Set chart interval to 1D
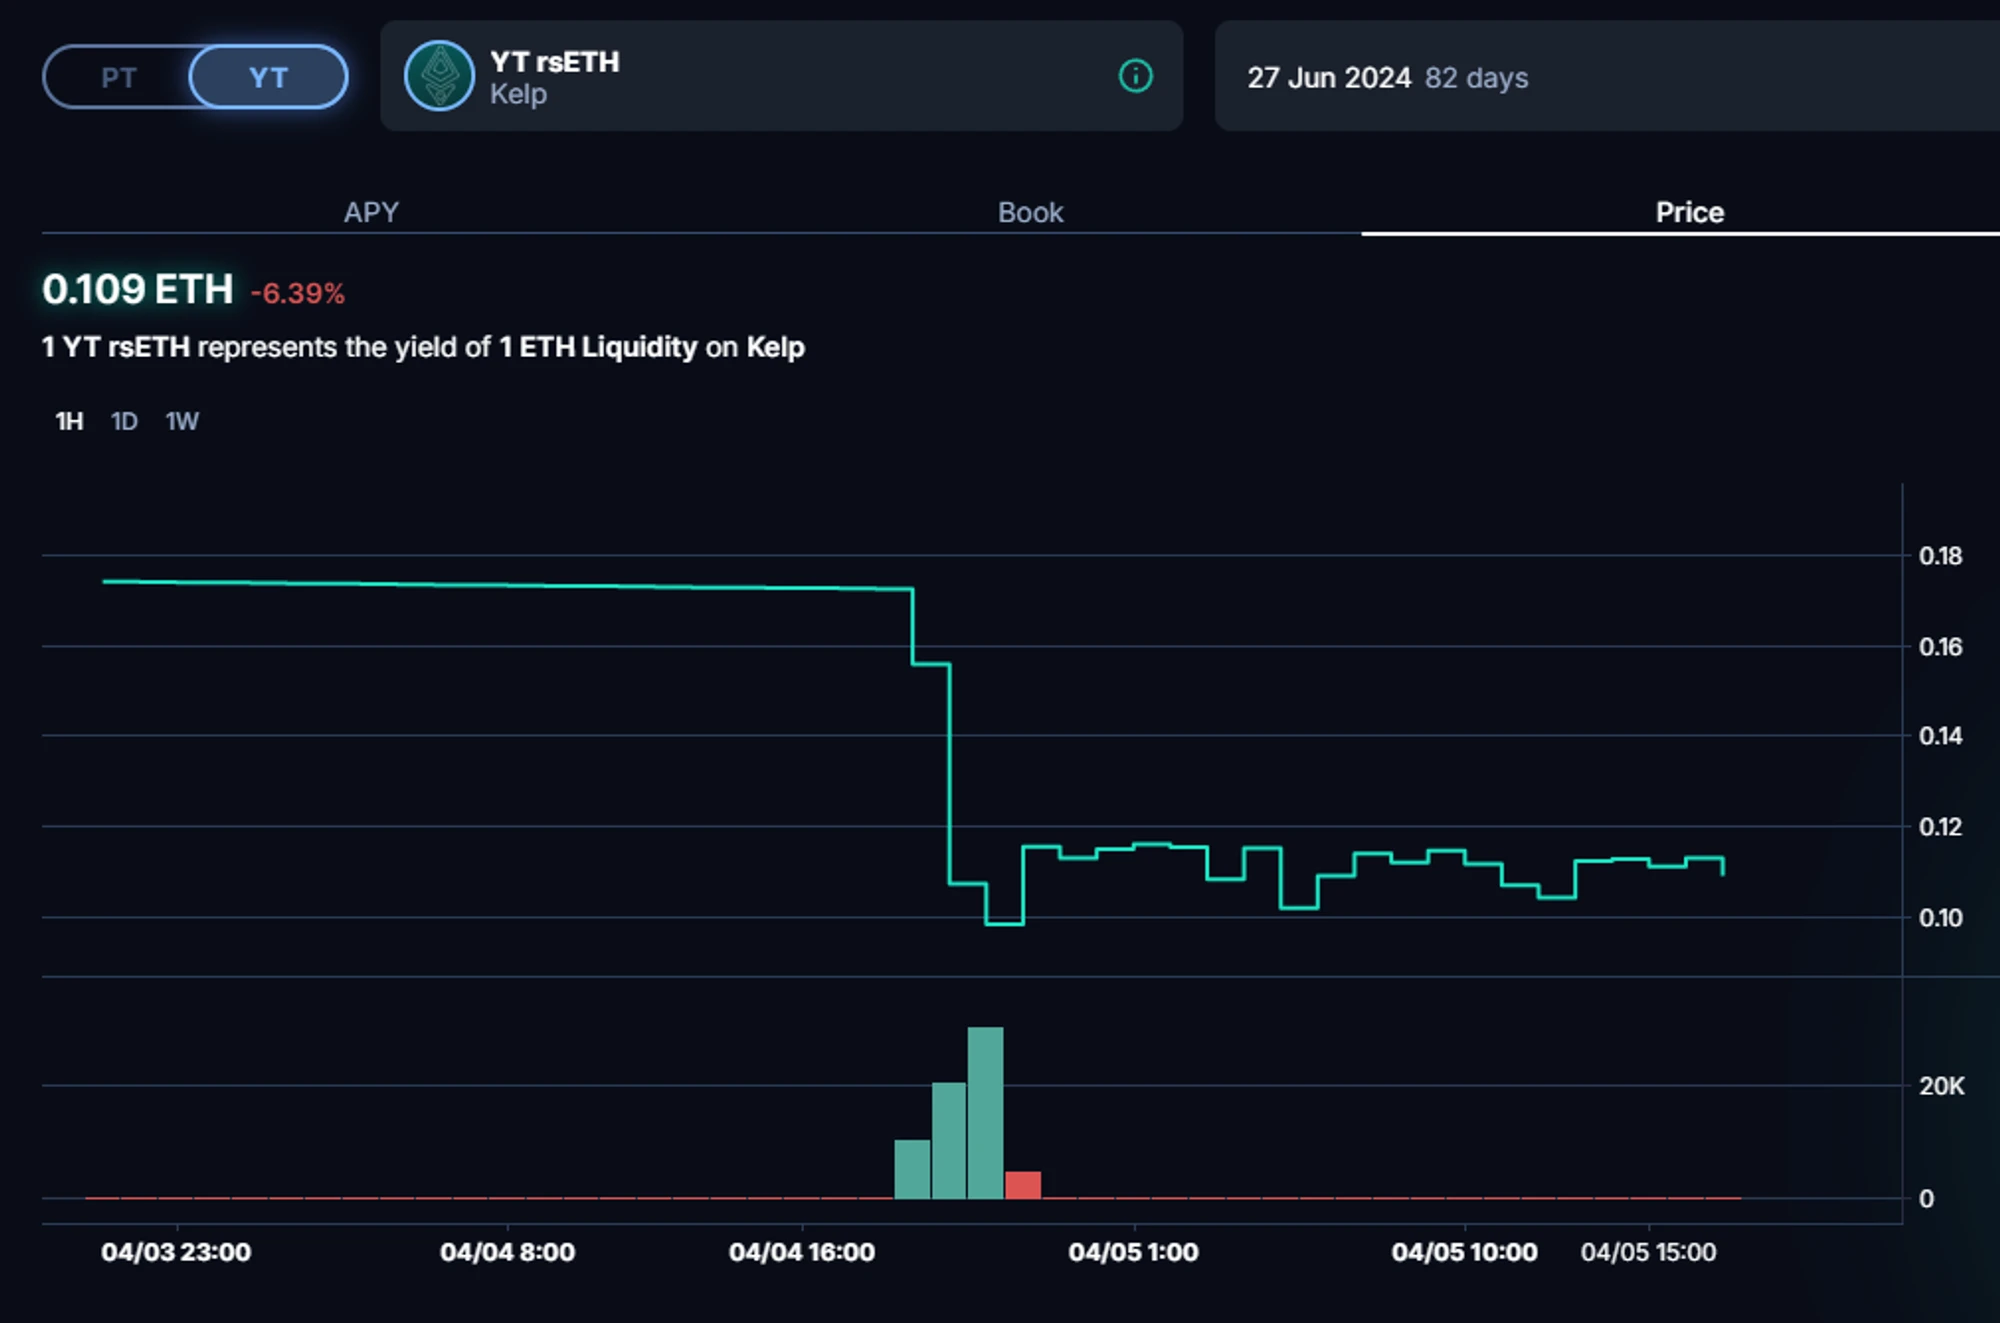The width and height of the screenshot is (2000, 1323). click(x=124, y=421)
